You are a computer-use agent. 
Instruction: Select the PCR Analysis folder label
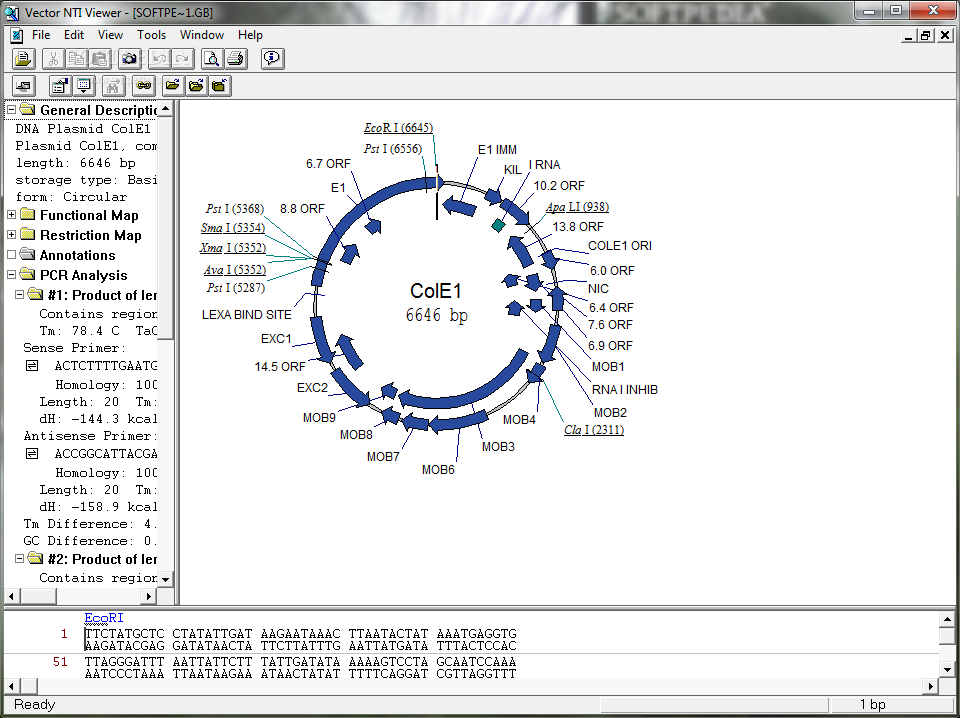click(x=83, y=275)
